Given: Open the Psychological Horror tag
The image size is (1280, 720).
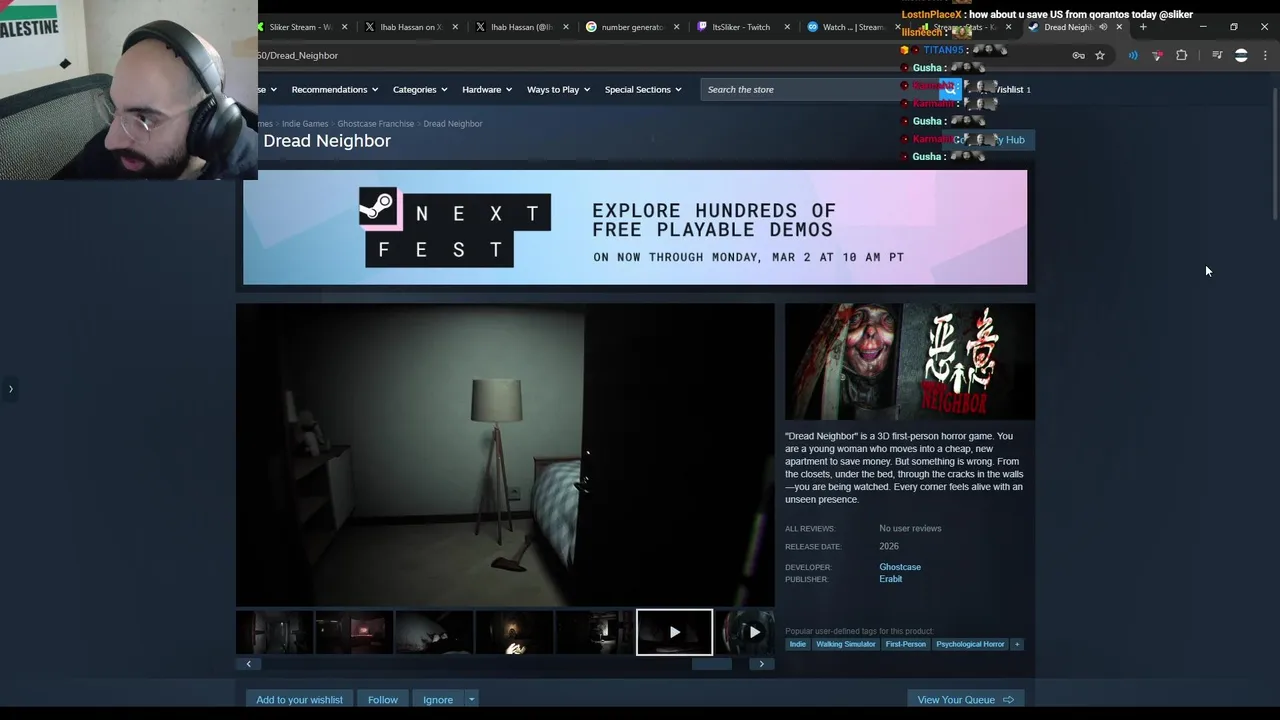Looking at the screenshot, I should pyautogui.click(x=970, y=644).
